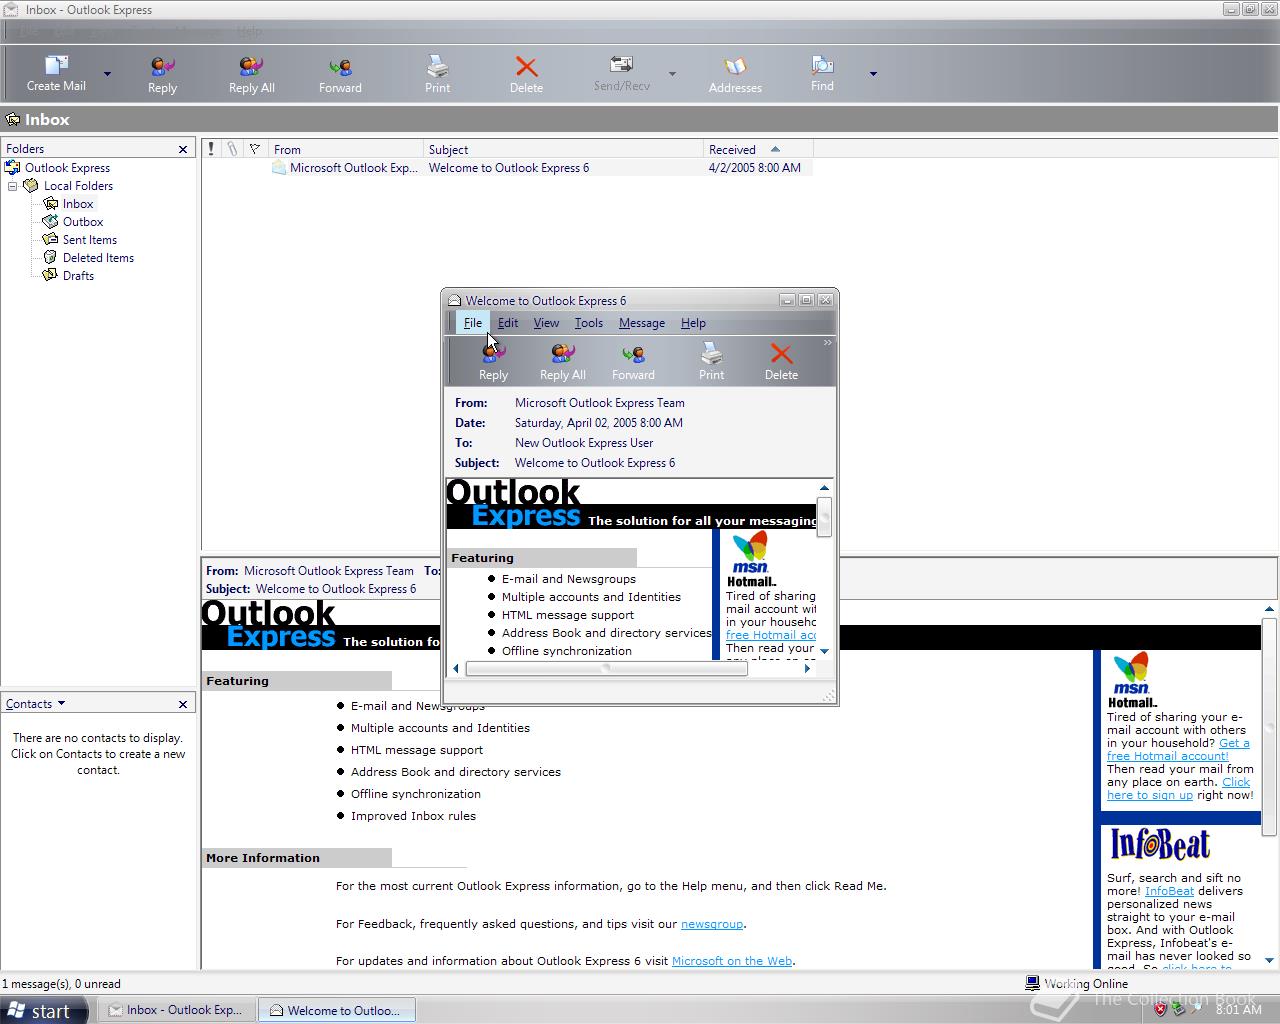
Task: Click Forward in main Inbox toolbar
Action: pos(340,74)
